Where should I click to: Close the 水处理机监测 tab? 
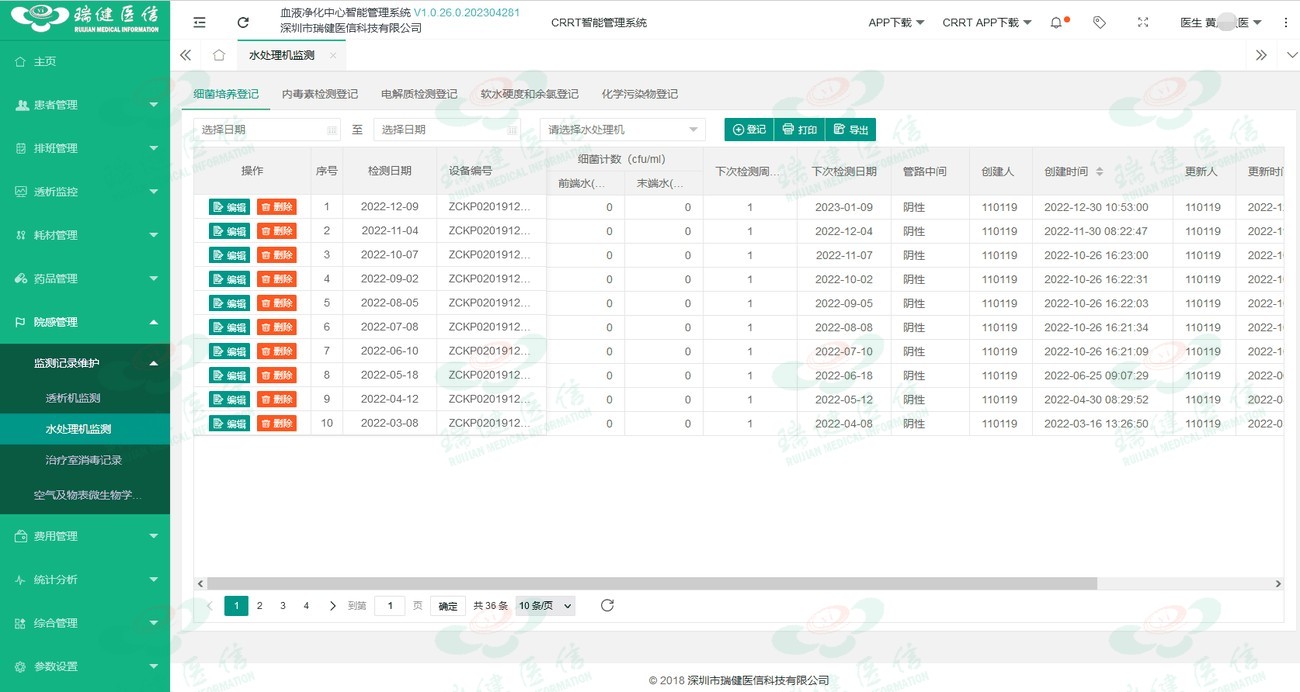tap(333, 55)
